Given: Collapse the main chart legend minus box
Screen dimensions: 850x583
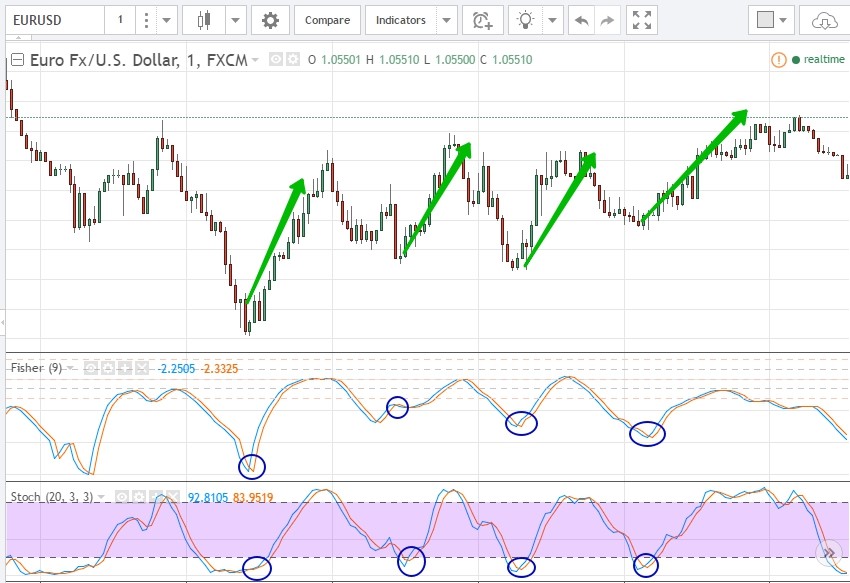Looking at the screenshot, I should (17, 60).
